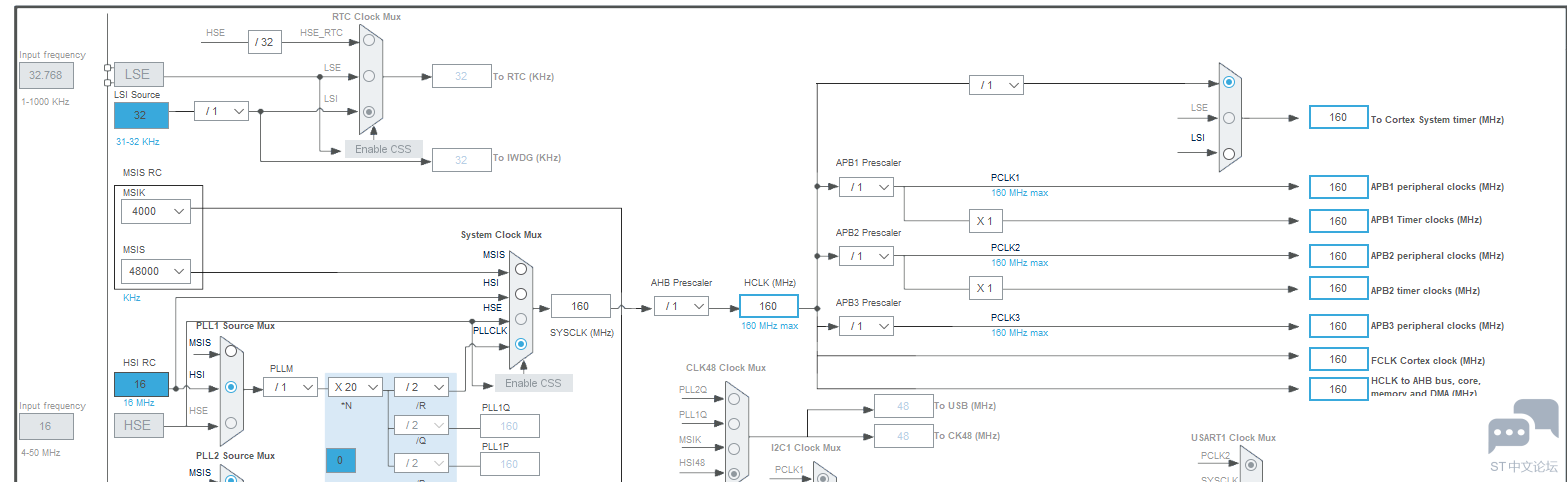This screenshot has width=1567, height=482.
Task: Click the To Cortex System timer value
Action: tap(1339, 117)
